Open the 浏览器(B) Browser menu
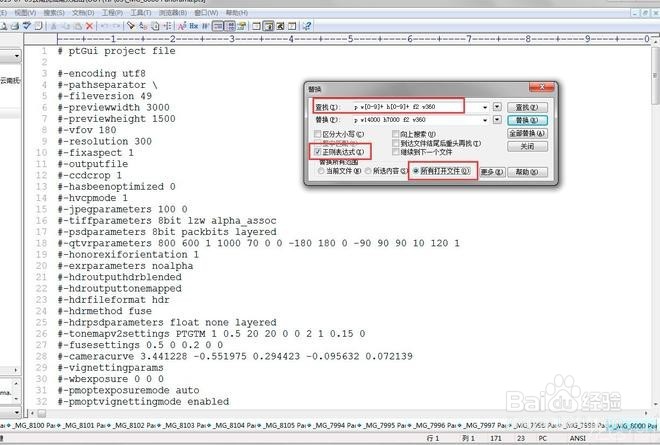660x445 pixels. tap(173, 13)
